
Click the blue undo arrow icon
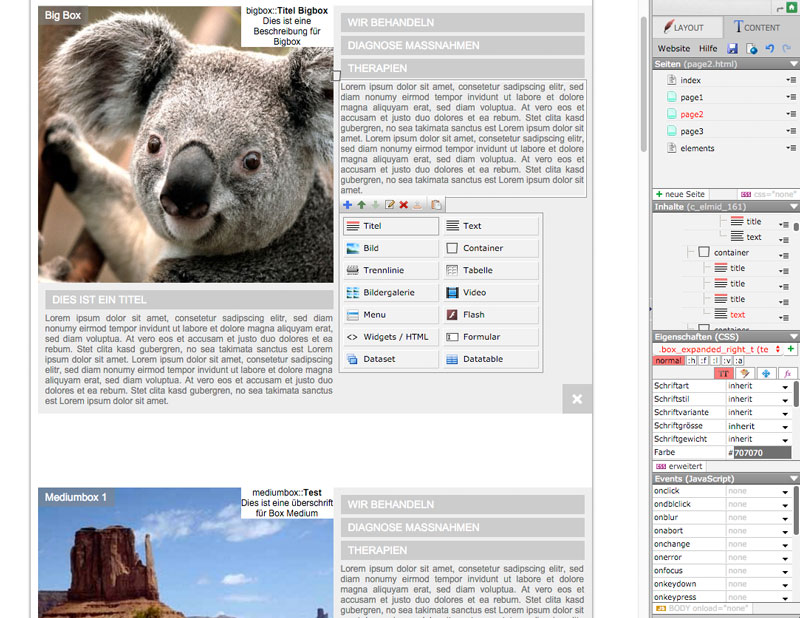[x=768, y=48]
